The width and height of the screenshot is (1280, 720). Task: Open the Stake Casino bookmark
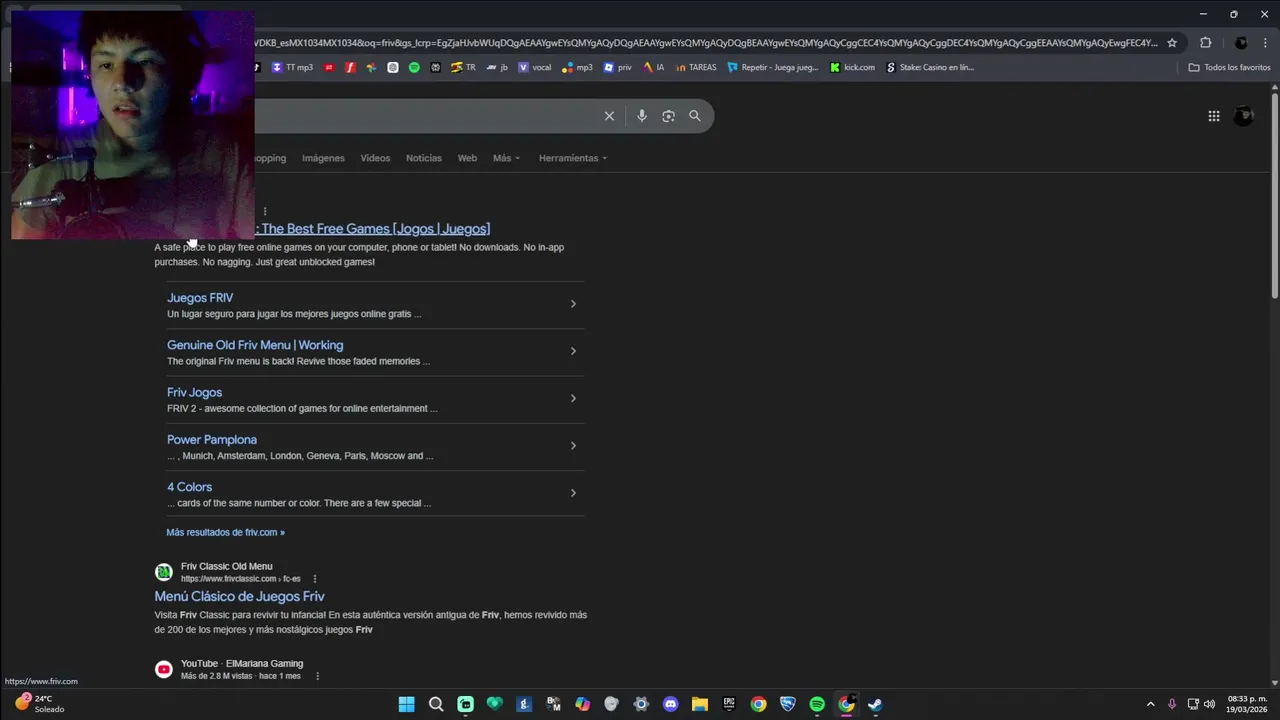pos(930,68)
